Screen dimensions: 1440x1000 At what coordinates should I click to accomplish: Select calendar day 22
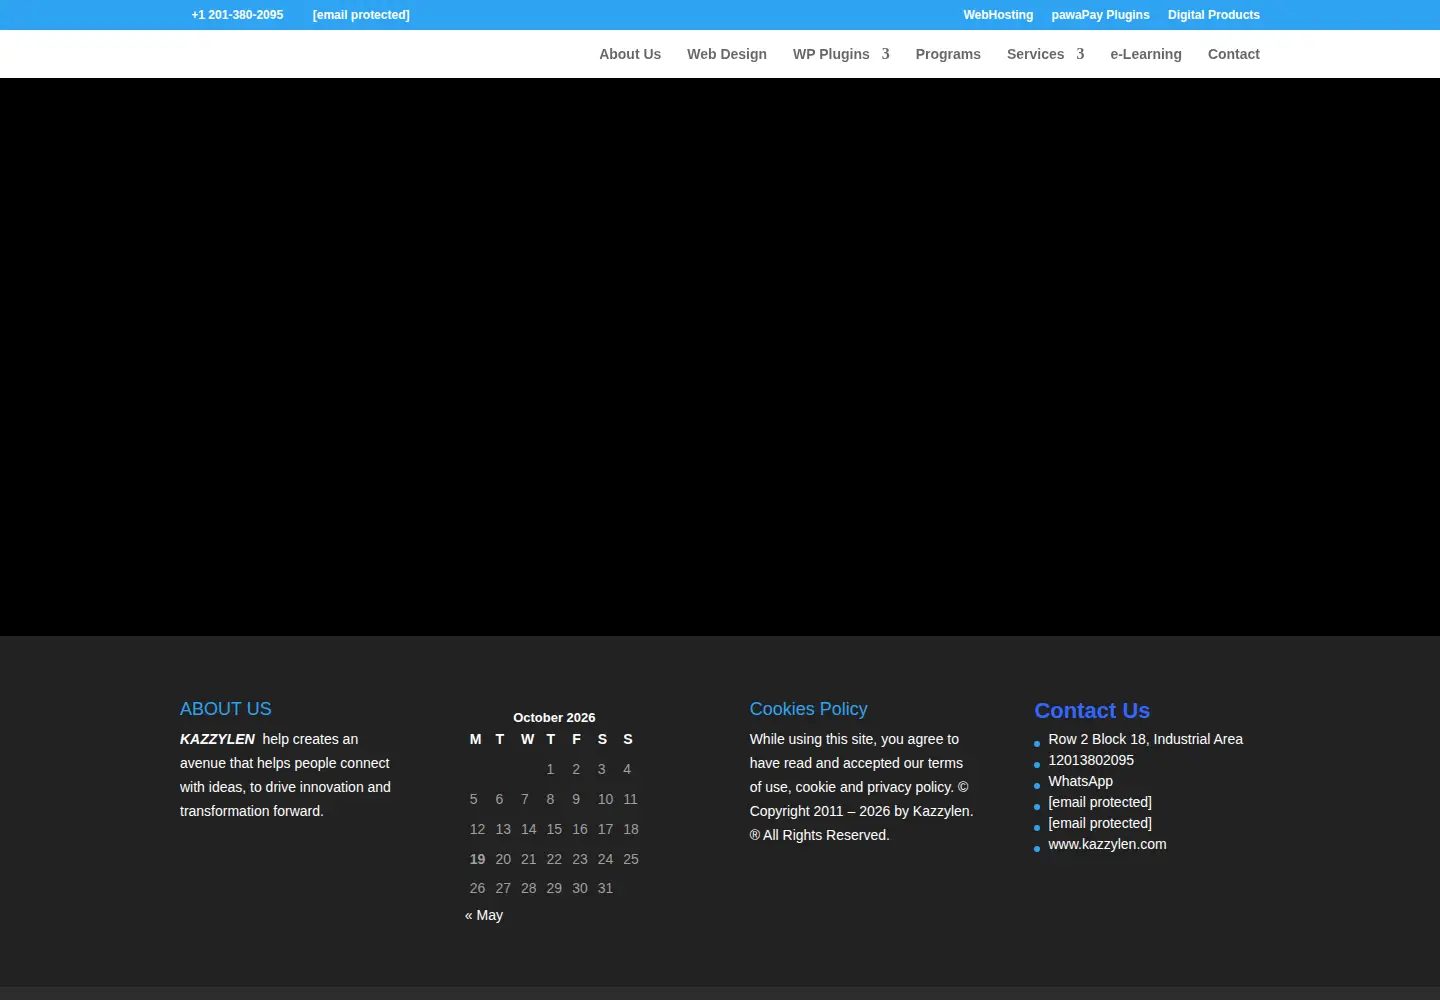[554, 859]
